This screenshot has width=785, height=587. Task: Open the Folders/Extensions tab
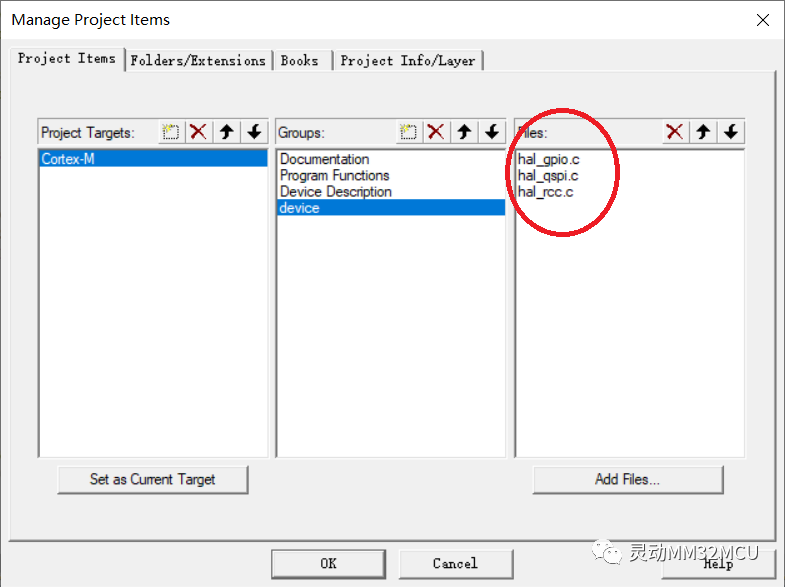(198, 61)
